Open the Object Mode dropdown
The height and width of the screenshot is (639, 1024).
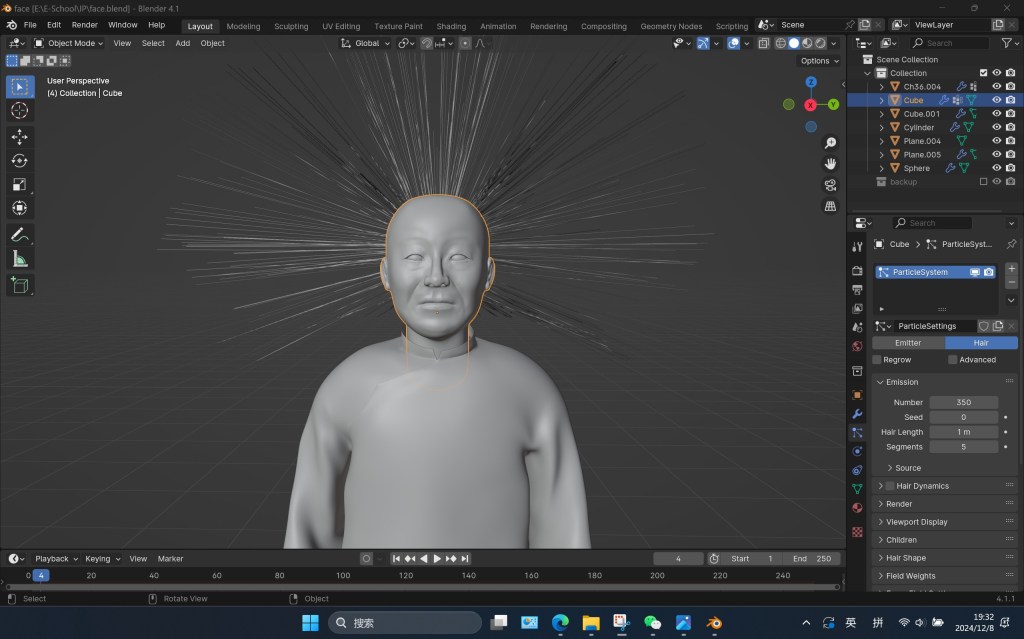click(x=69, y=43)
